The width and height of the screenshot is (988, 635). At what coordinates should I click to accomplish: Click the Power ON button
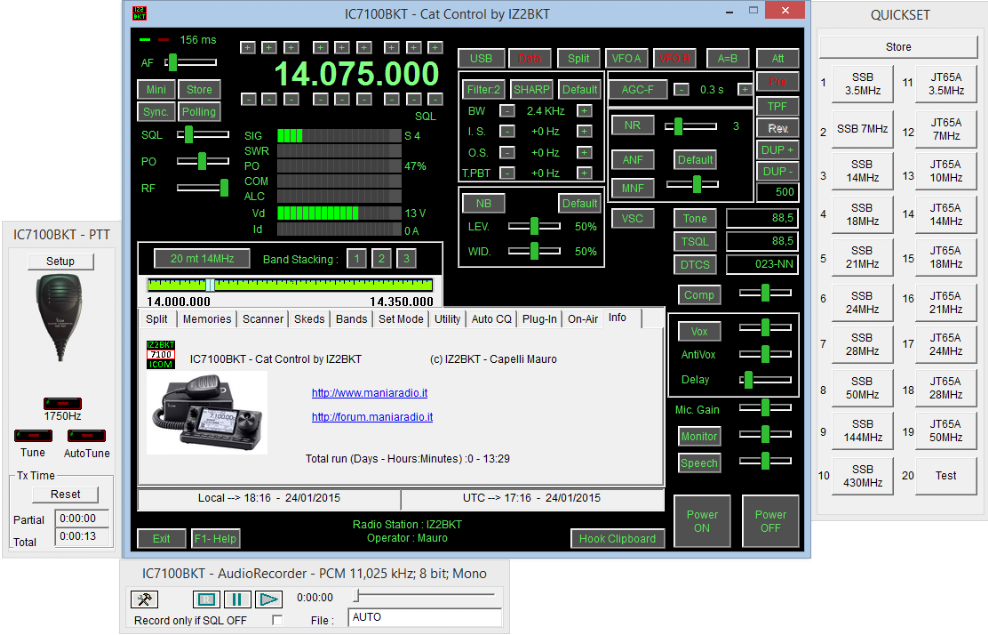click(702, 521)
